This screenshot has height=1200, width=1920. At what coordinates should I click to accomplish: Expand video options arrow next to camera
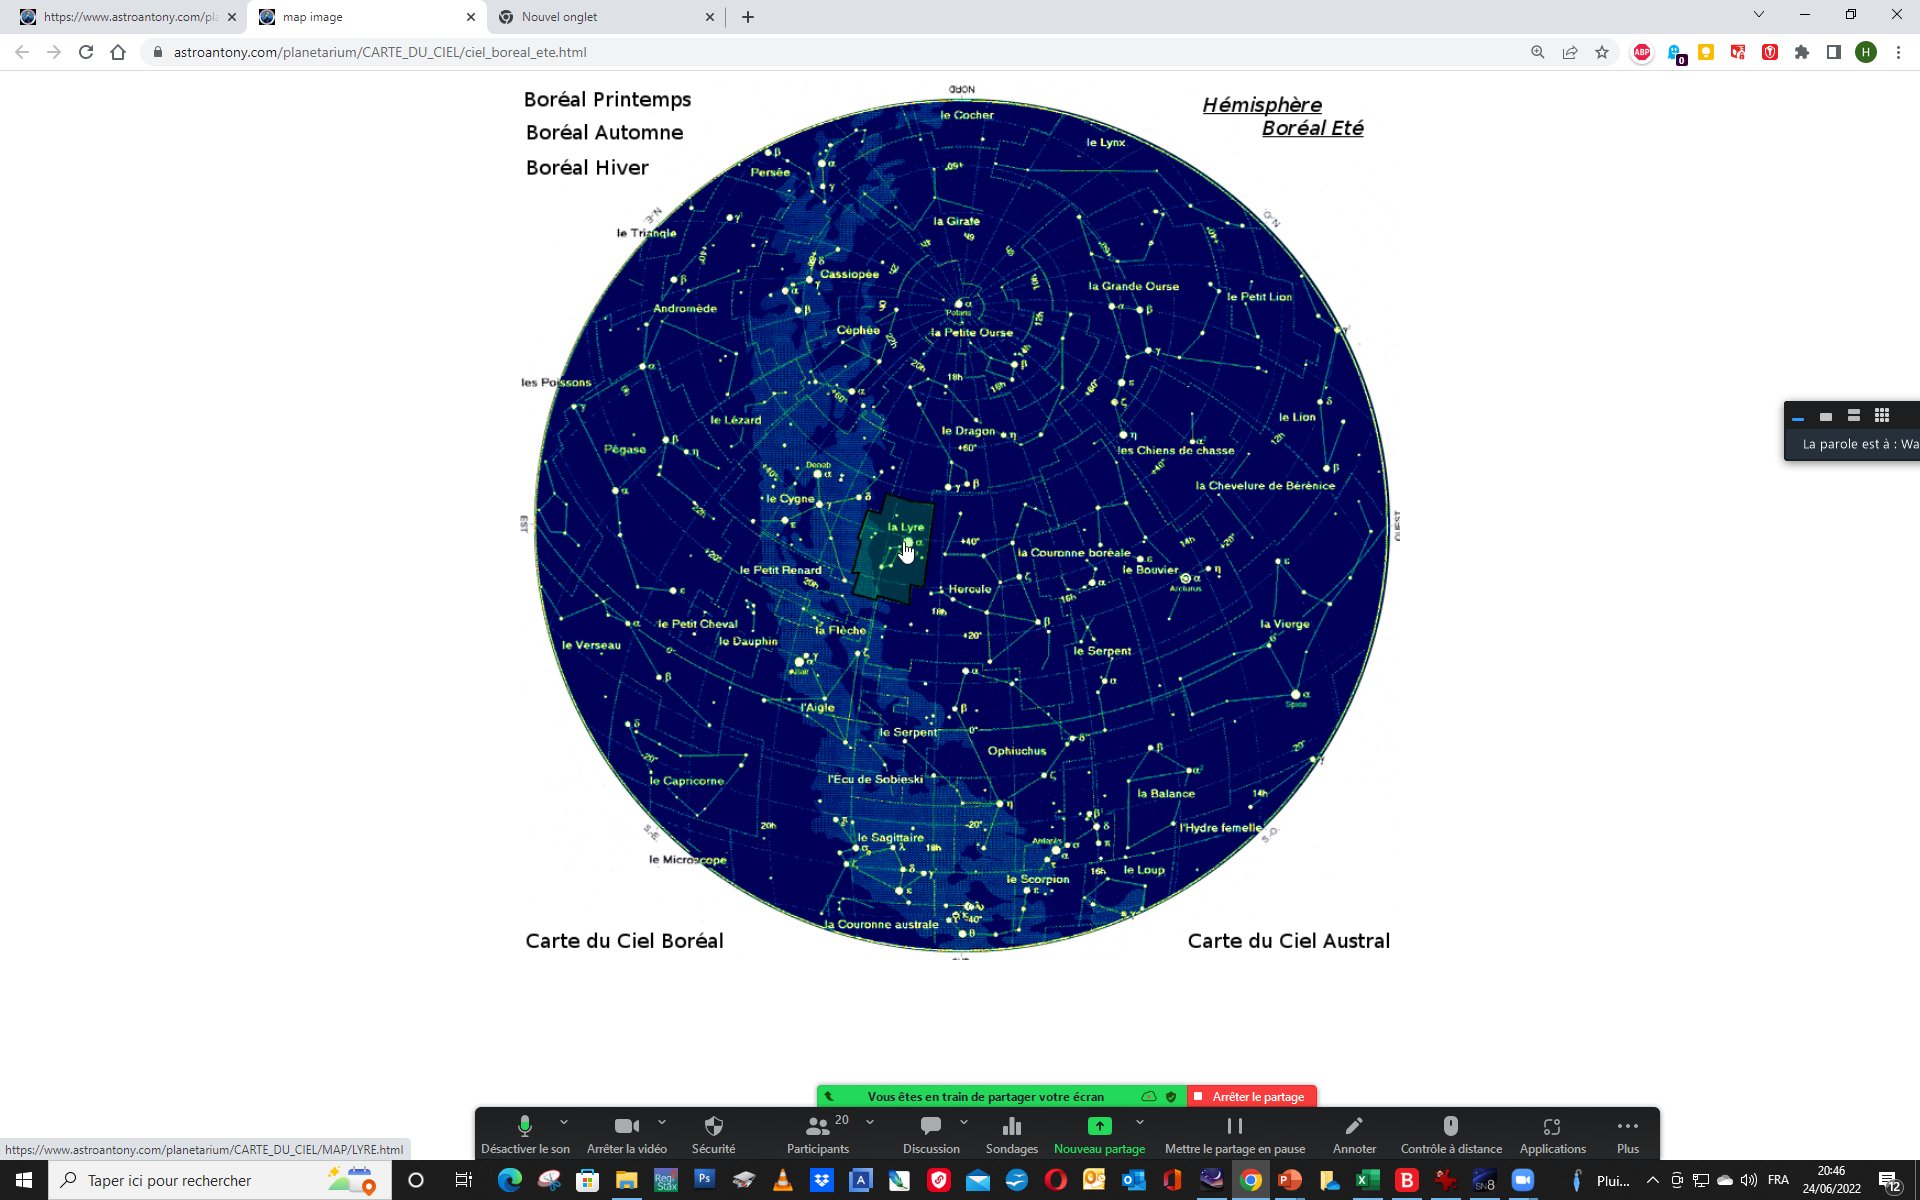pyautogui.click(x=662, y=1122)
